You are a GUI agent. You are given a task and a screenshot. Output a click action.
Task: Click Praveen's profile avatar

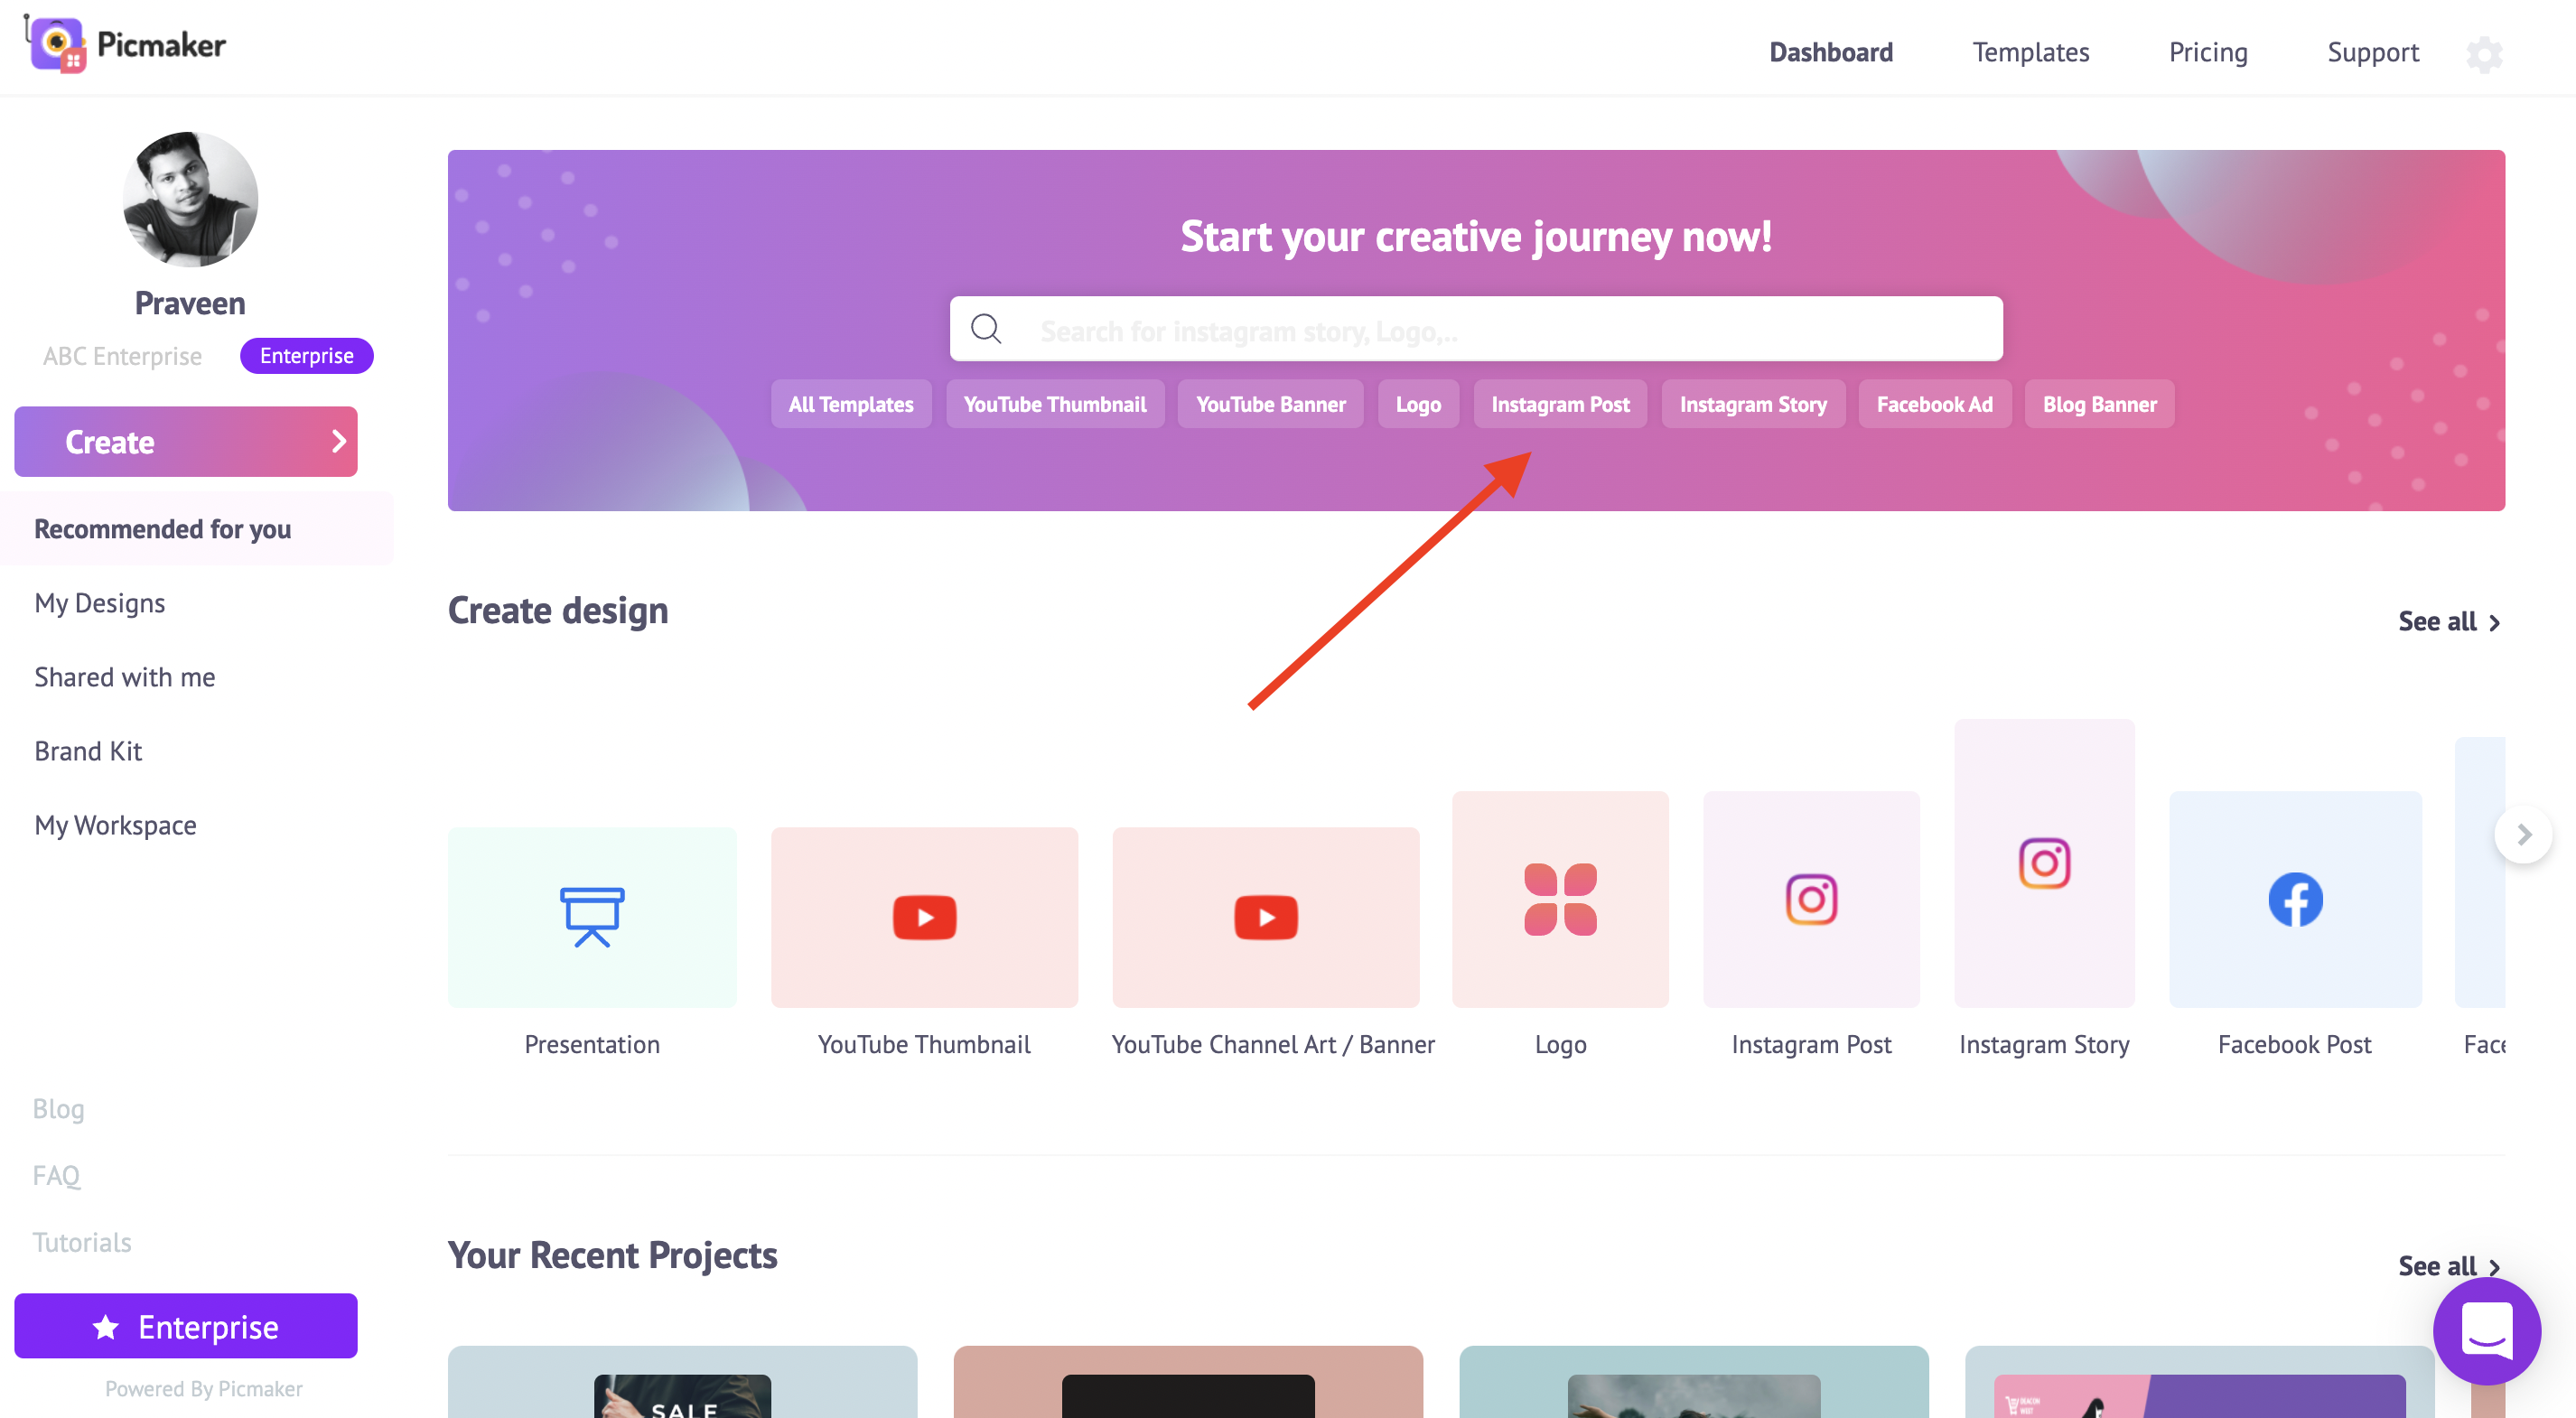point(190,199)
